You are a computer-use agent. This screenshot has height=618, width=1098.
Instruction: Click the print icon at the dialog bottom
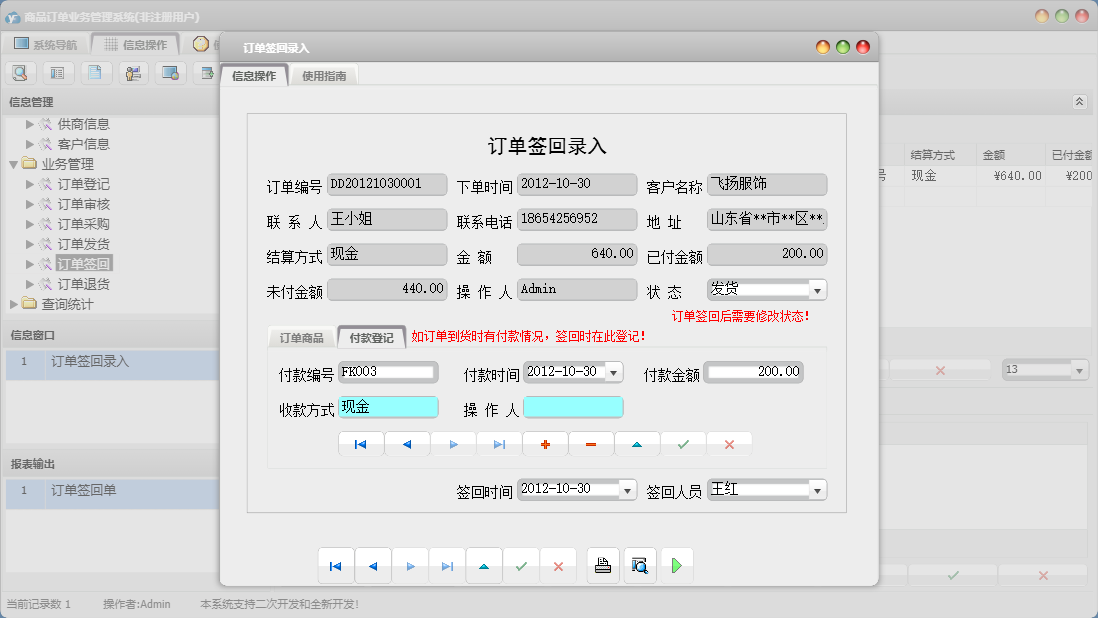click(x=602, y=565)
